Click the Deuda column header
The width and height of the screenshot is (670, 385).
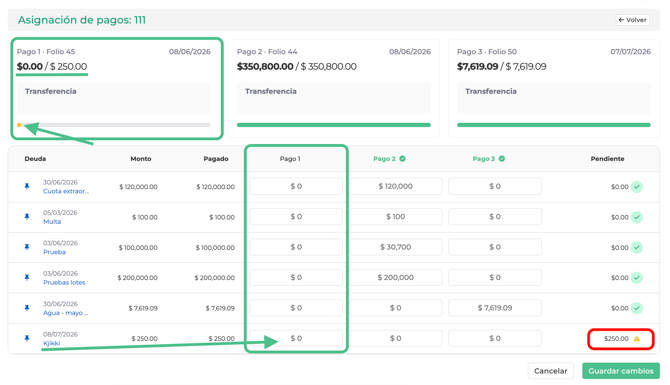point(35,159)
